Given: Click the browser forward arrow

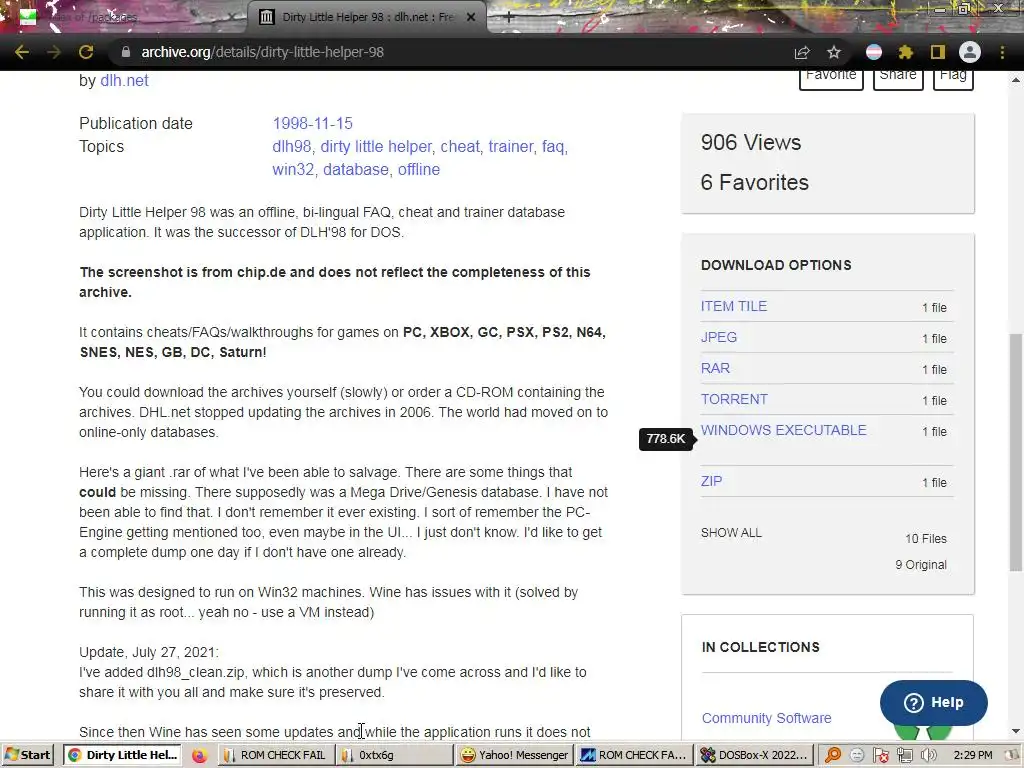Looking at the screenshot, I should [54, 52].
